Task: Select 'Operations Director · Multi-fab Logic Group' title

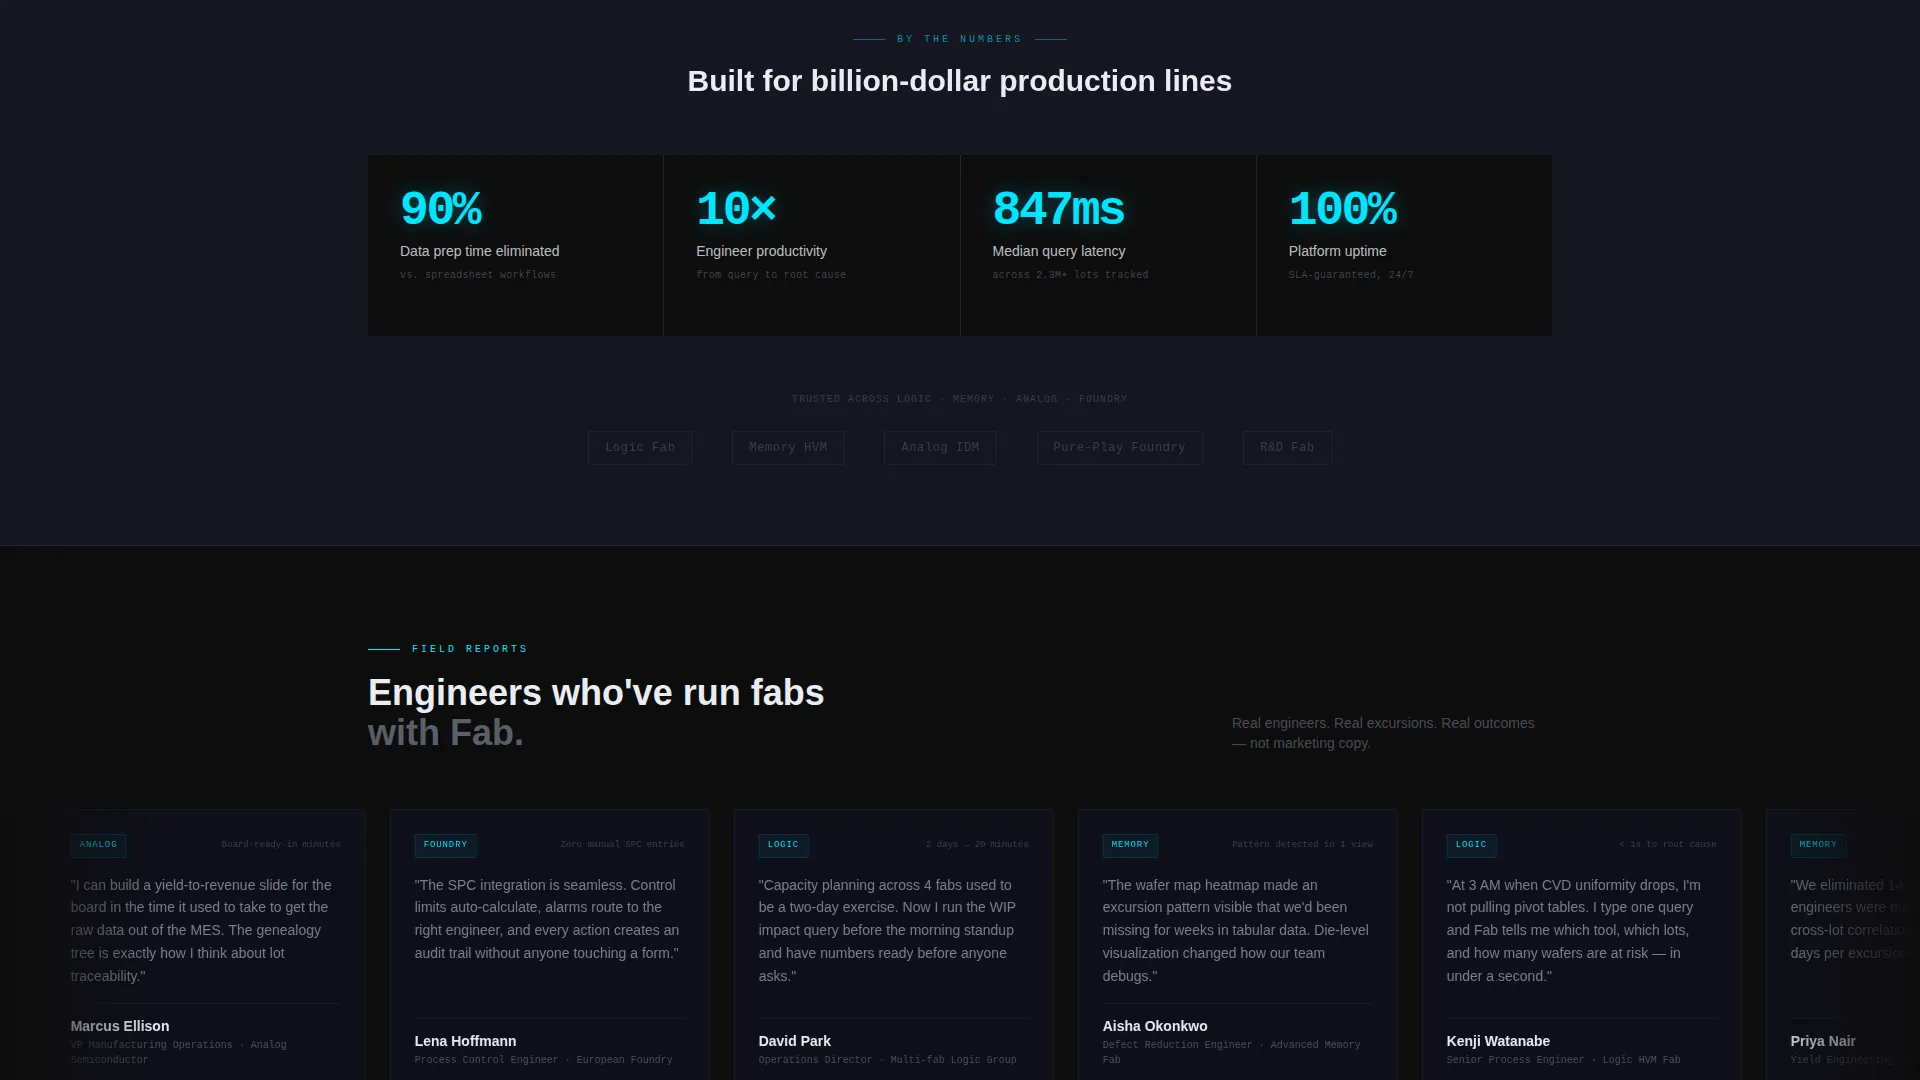Action: pos(887,1060)
